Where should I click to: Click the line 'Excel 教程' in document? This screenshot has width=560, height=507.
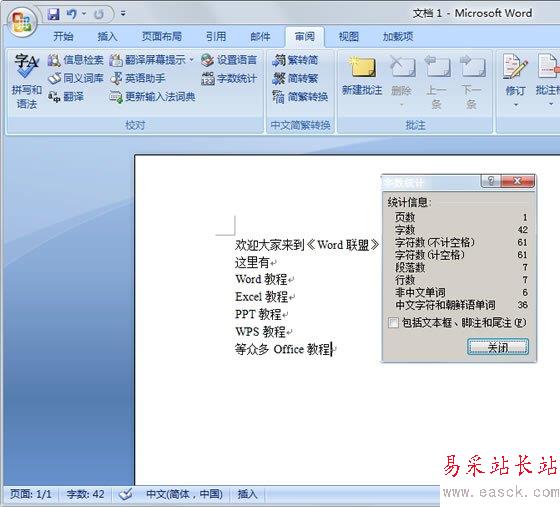(261, 297)
